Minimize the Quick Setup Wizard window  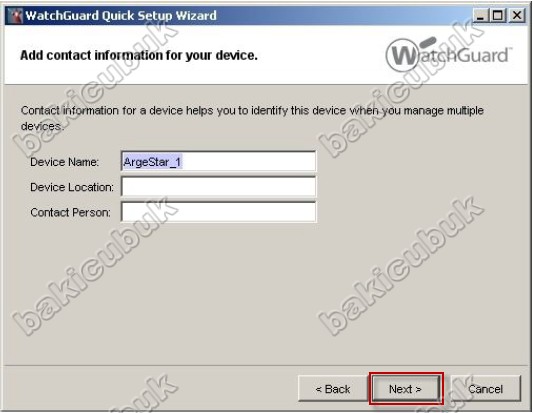pos(480,15)
